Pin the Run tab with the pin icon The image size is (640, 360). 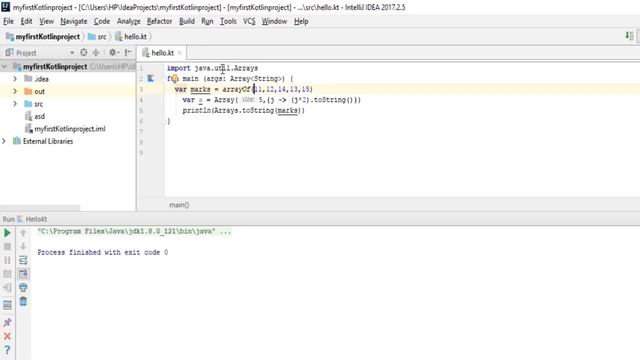coord(7,322)
